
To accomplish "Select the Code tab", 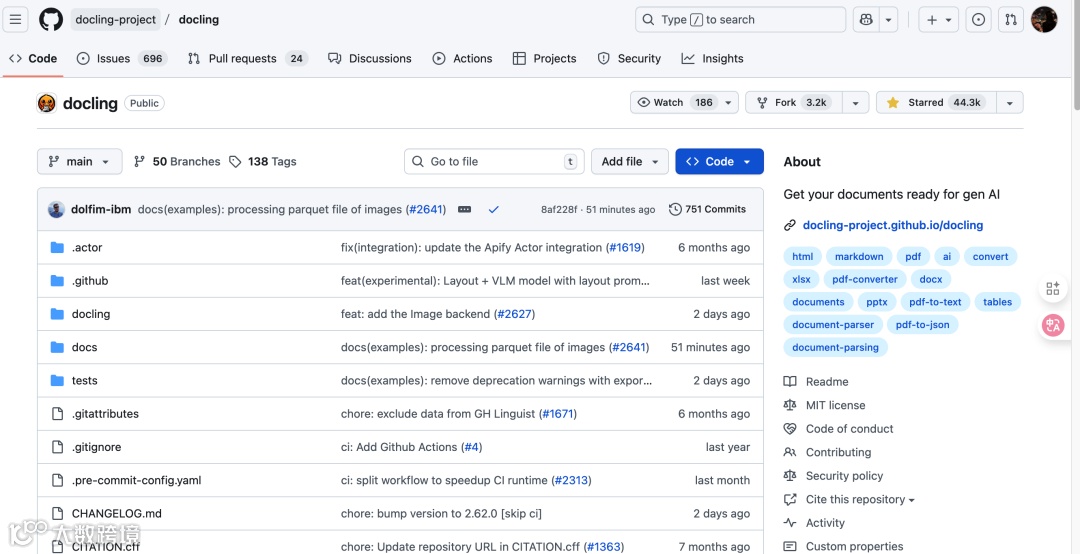I will coord(33,59).
